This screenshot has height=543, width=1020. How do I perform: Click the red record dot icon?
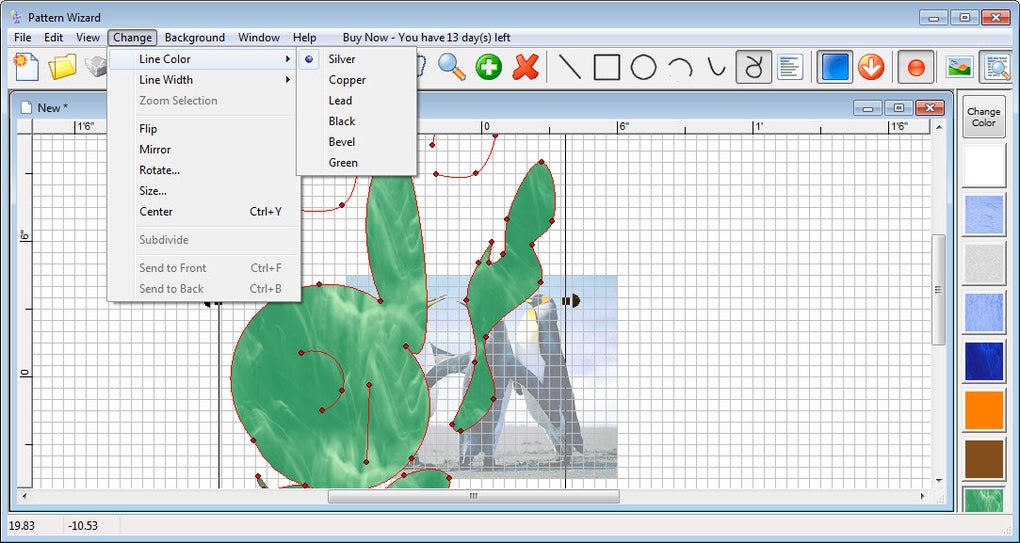916,67
